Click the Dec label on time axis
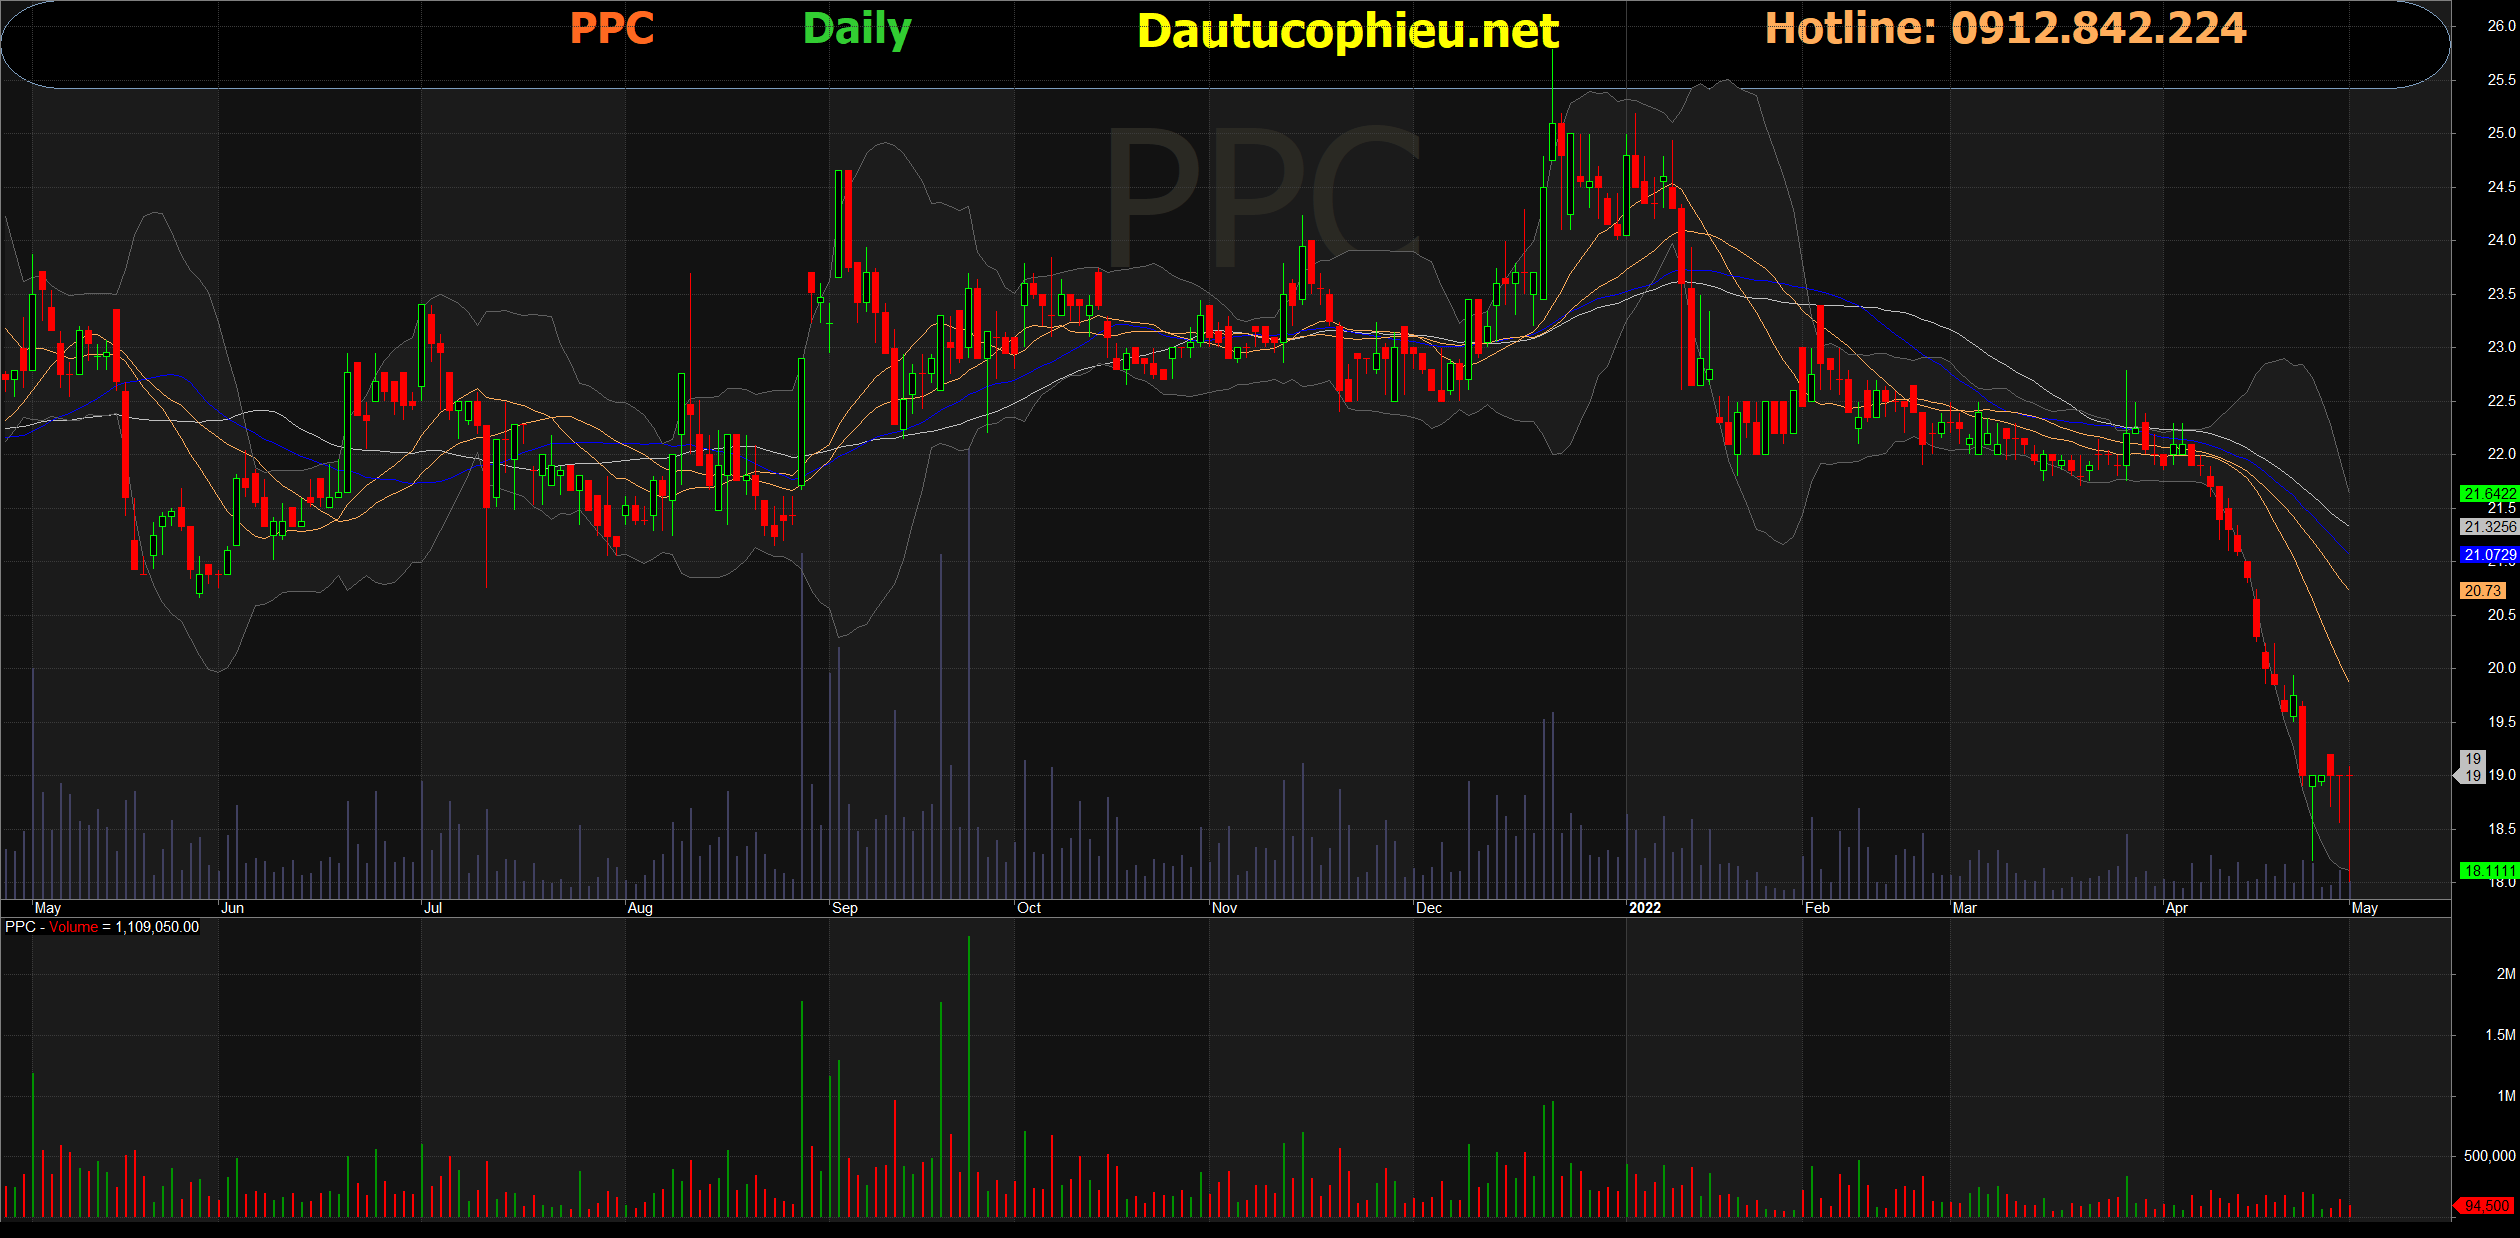The image size is (2520, 1238). coord(1428,908)
